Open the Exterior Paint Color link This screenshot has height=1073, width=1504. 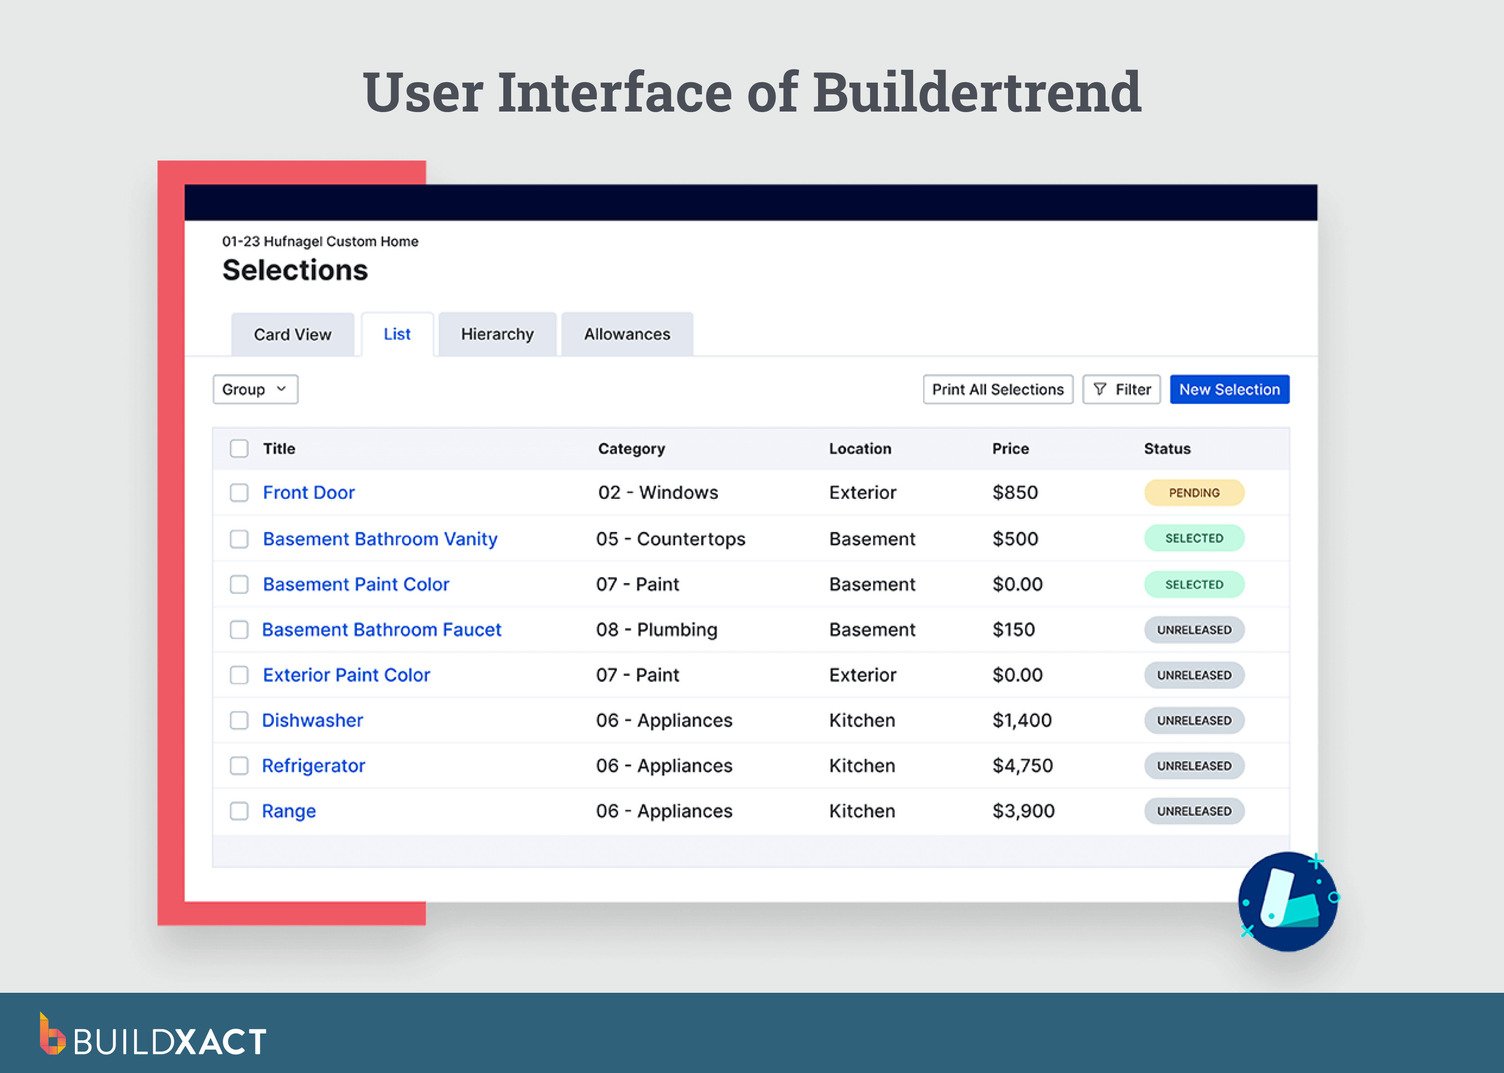(x=346, y=675)
